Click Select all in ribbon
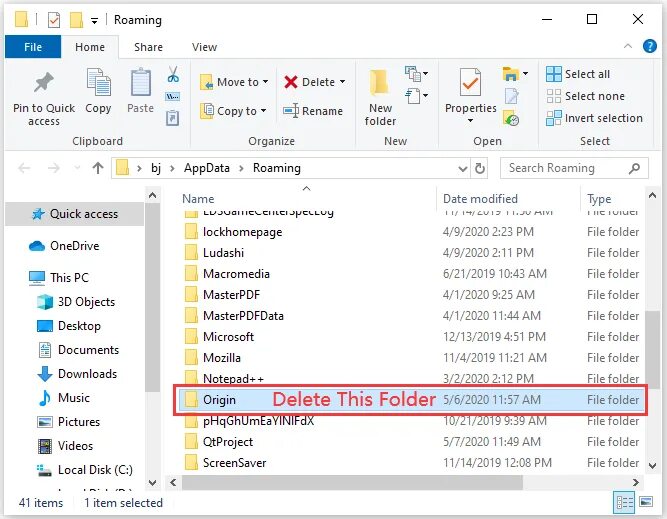Image resolution: width=667 pixels, height=519 pixels. click(578, 74)
